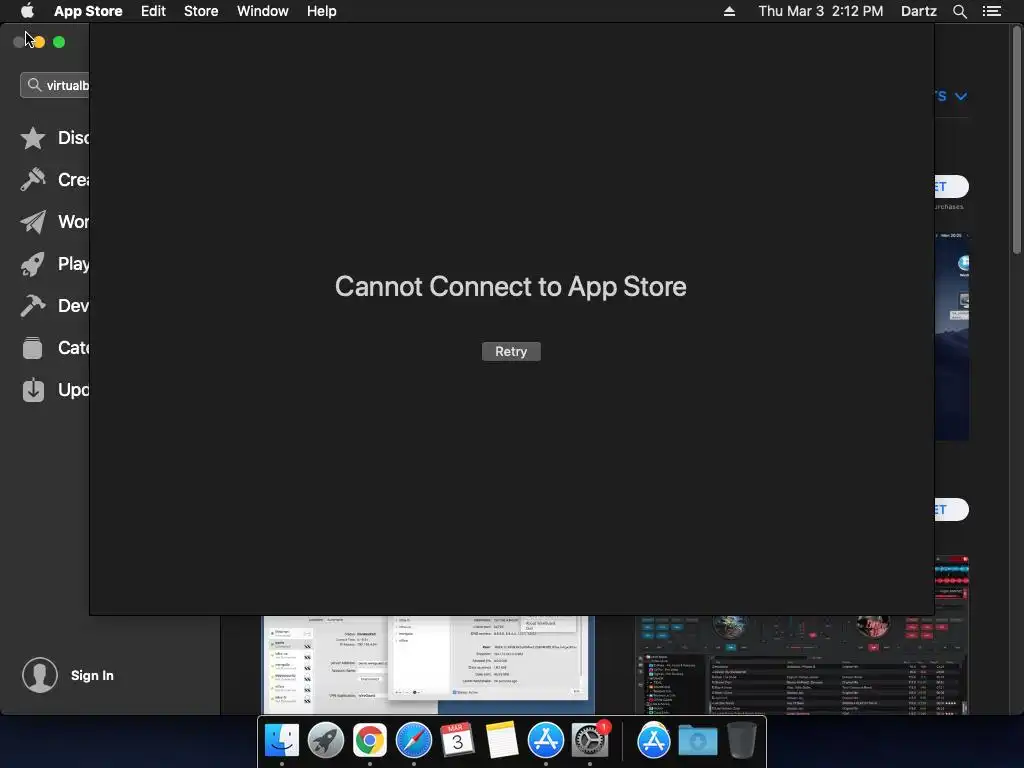Open the Downloads folder in the Dock

pos(697,741)
